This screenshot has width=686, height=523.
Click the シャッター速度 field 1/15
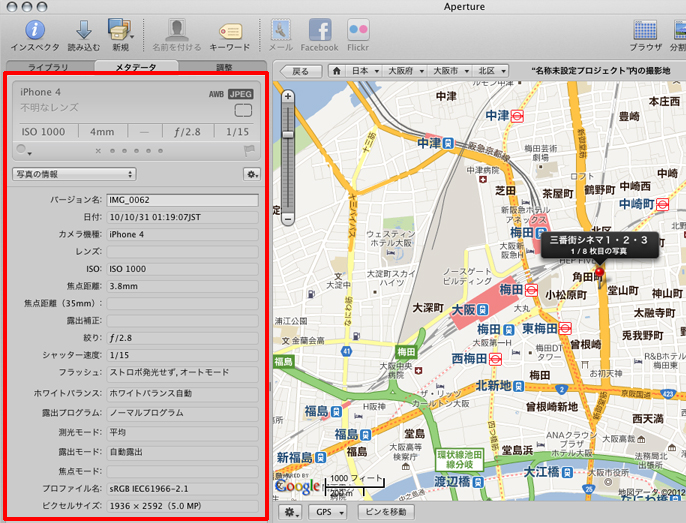[182, 355]
